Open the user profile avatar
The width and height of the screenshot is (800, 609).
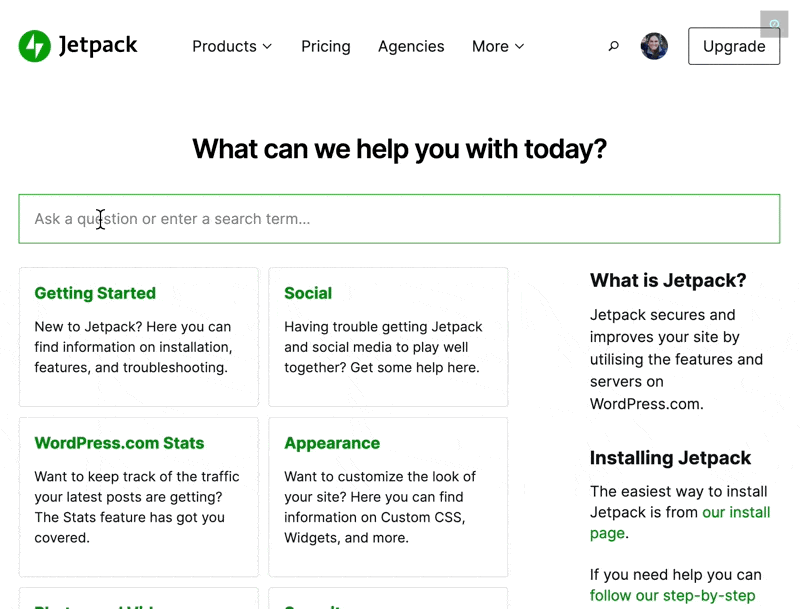coord(654,46)
